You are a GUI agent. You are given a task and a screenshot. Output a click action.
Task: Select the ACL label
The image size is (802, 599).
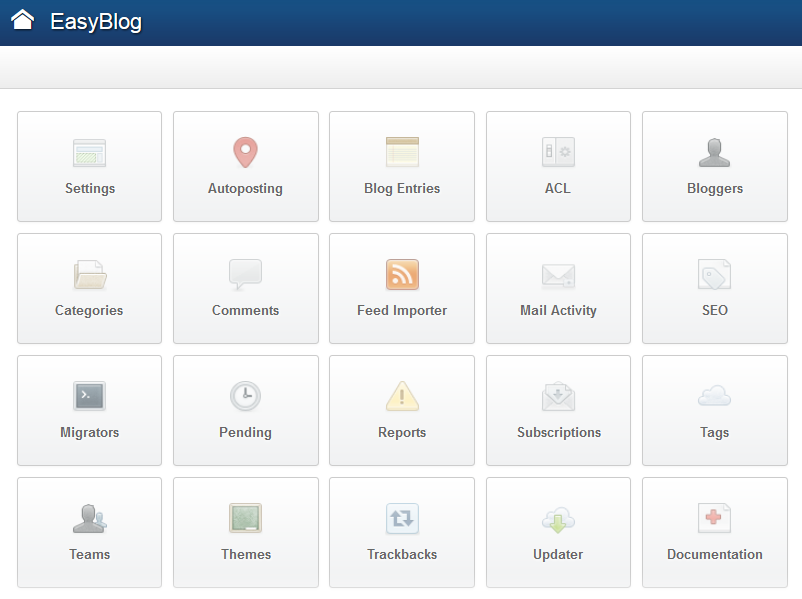tap(558, 188)
